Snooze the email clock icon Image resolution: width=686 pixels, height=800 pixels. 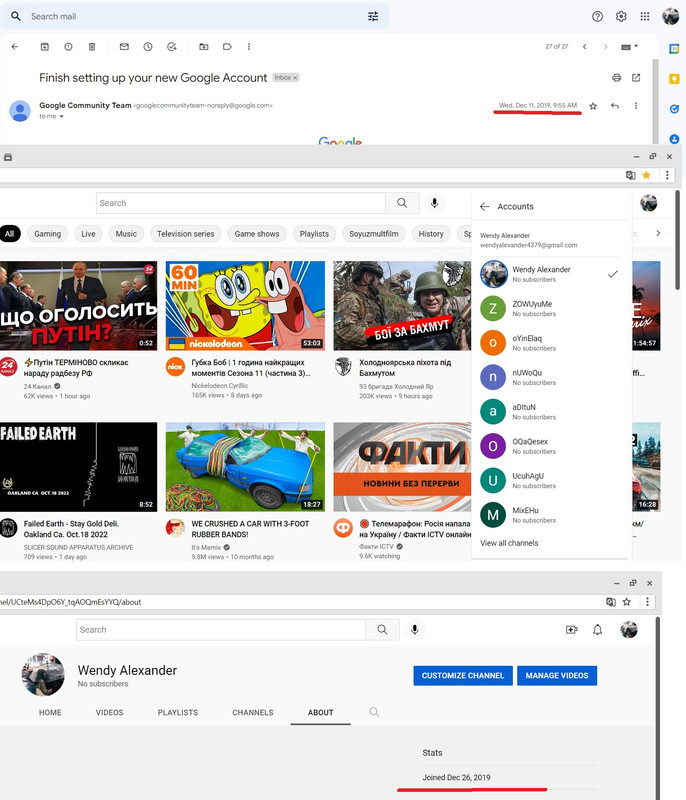click(148, 46)
